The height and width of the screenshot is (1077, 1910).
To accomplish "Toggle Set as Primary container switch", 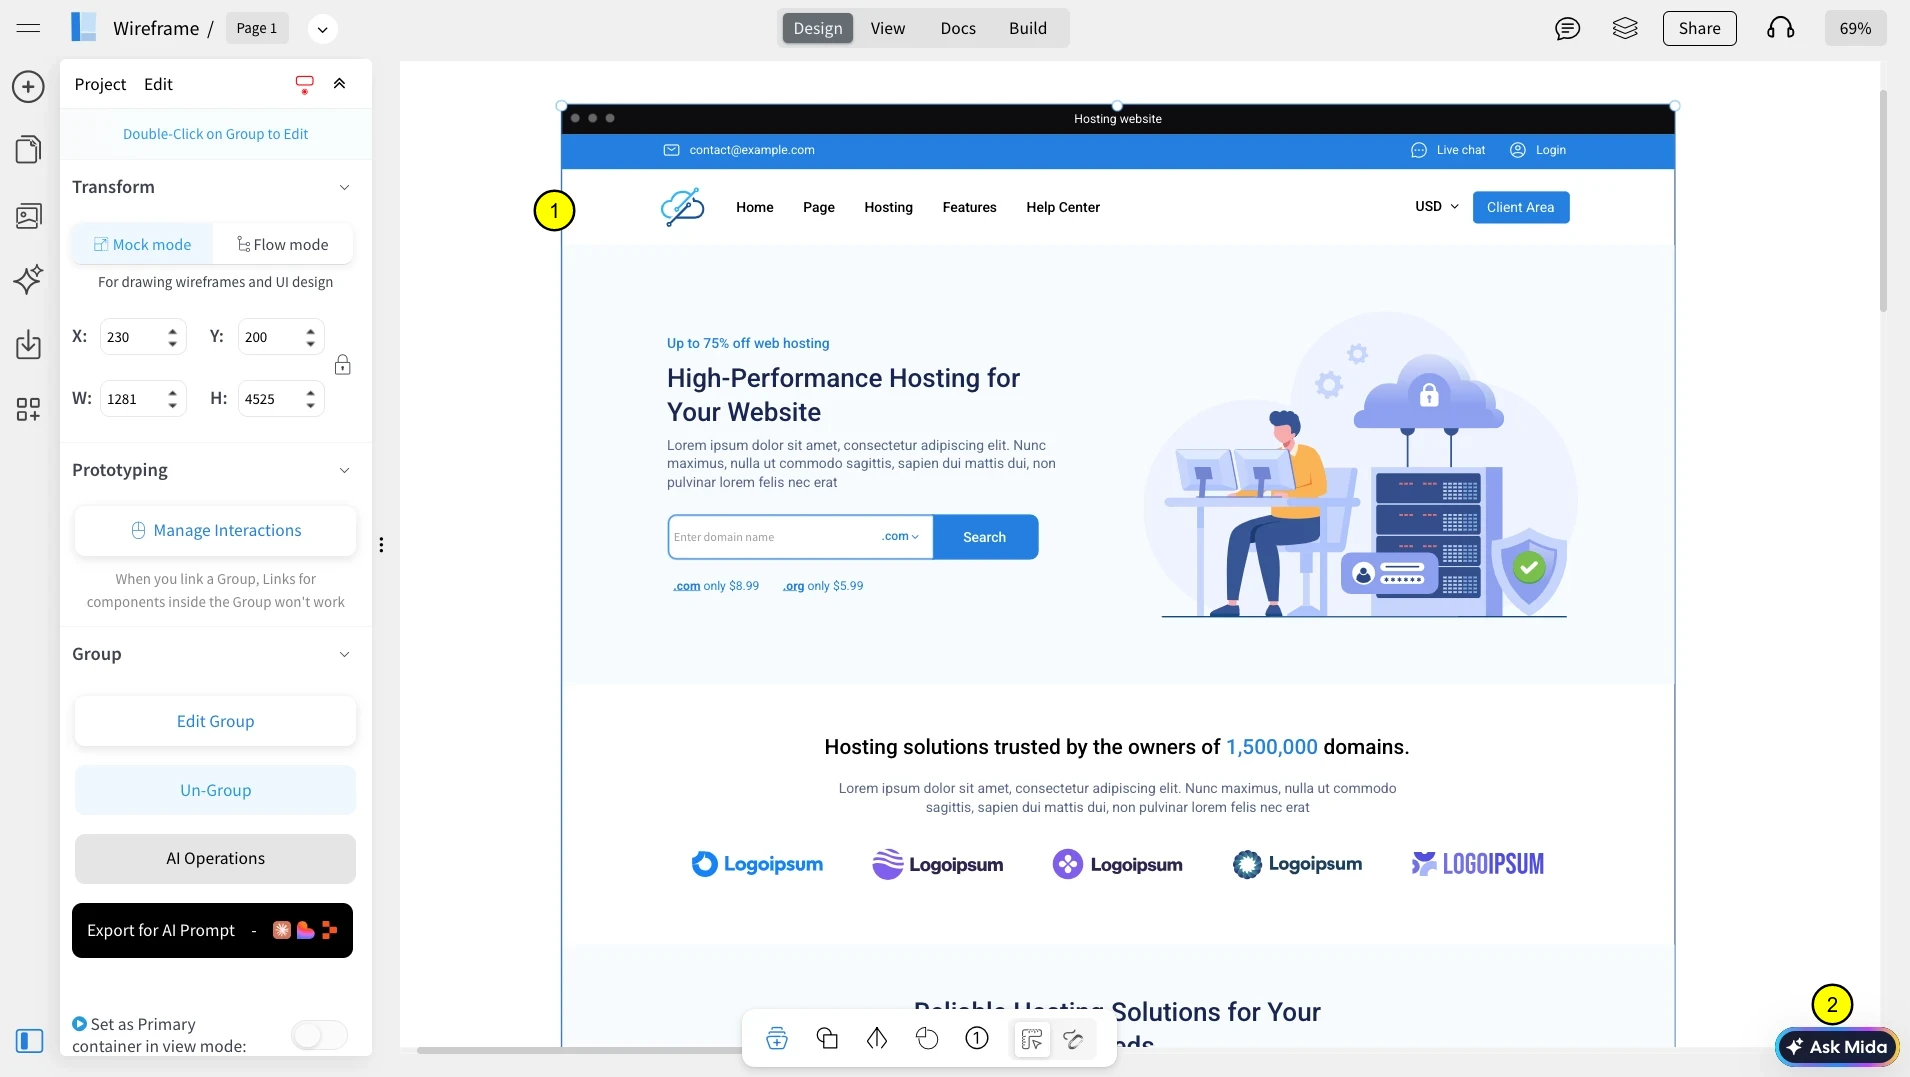I will click(319, 1035).
